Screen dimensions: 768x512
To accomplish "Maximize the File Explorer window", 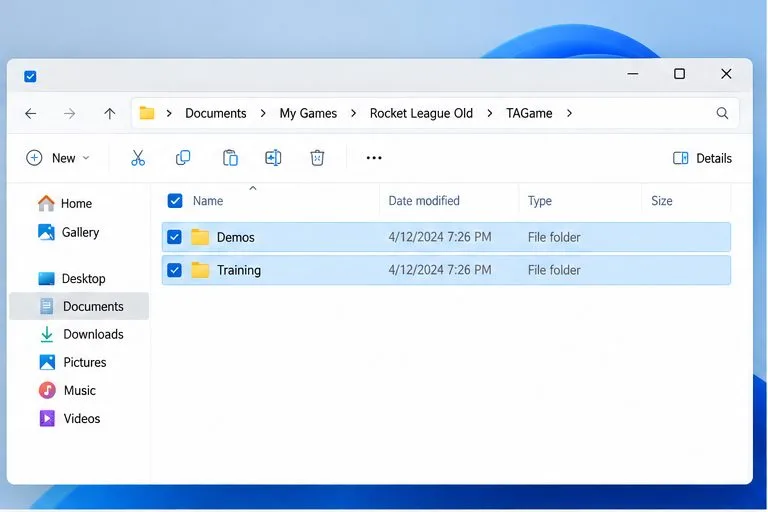I will (x=679, y=74).
